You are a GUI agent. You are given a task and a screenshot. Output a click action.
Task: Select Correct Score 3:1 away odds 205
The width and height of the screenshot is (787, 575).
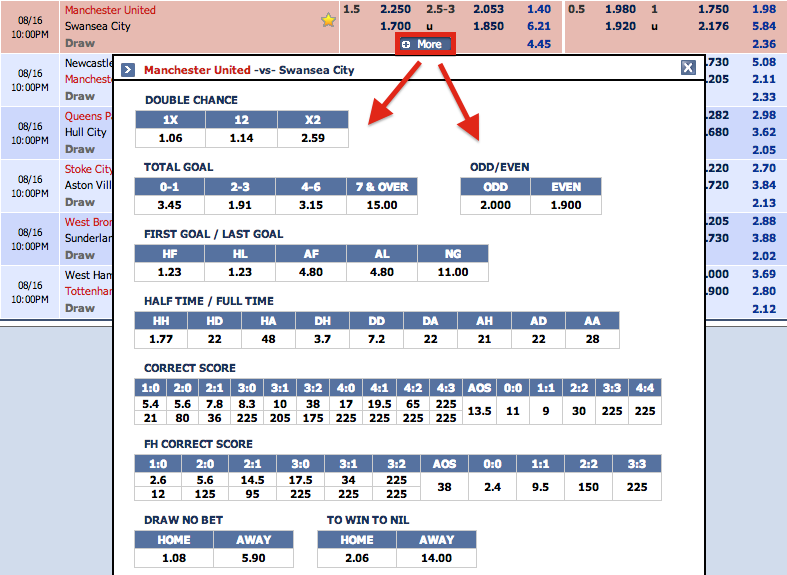point(280,418)
